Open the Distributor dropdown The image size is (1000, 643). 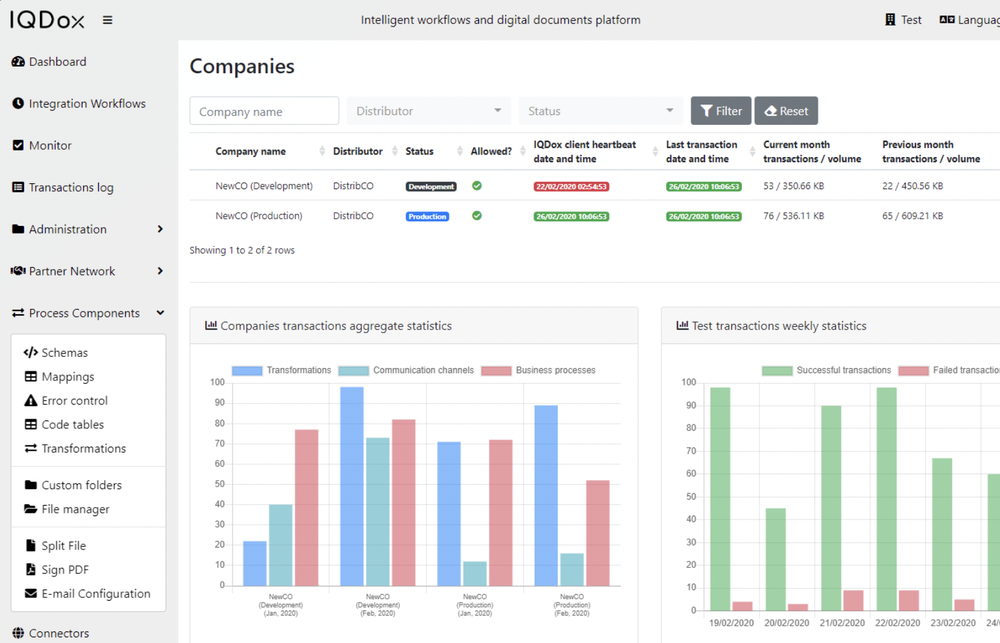point(428,110)
